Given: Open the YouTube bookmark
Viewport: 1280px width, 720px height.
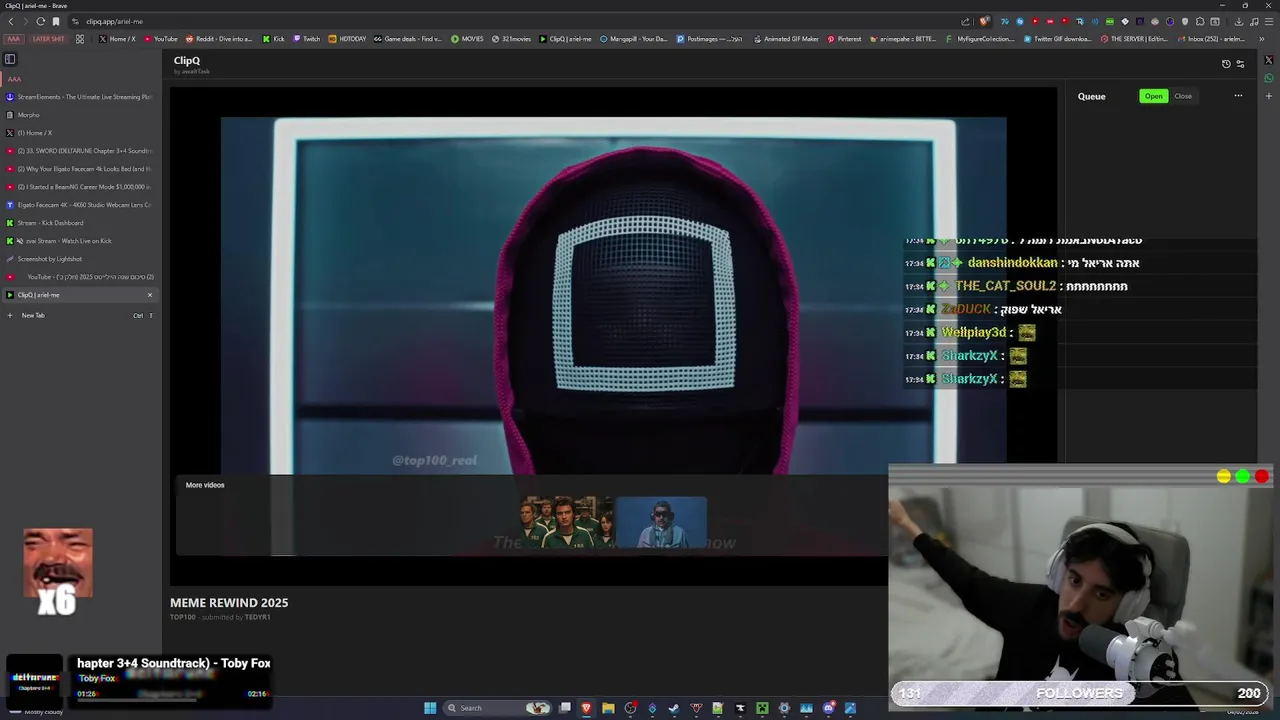Looking at the screenshot, I should coord(161,39).
